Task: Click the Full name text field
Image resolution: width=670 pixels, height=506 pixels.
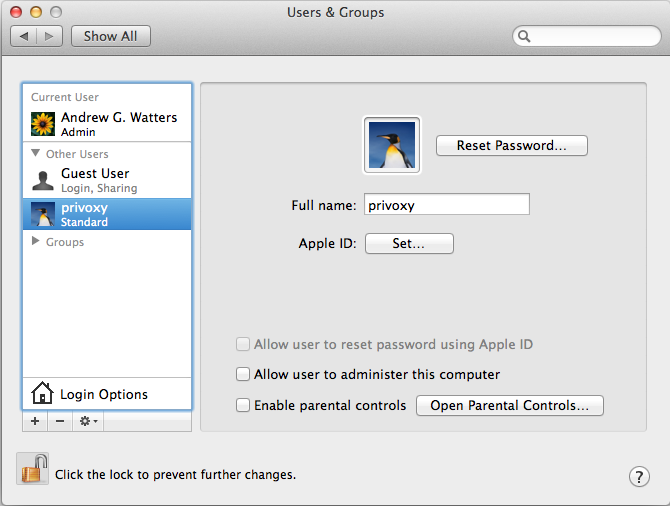Action: [x=446, y=204]
